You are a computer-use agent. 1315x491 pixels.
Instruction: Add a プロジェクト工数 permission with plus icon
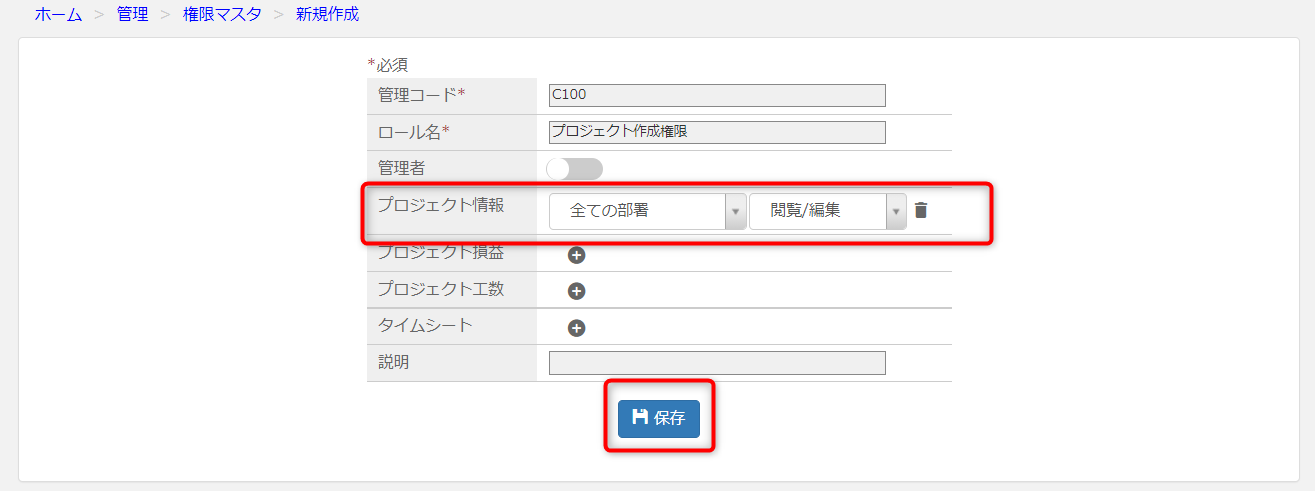click(x=576, y=291)
